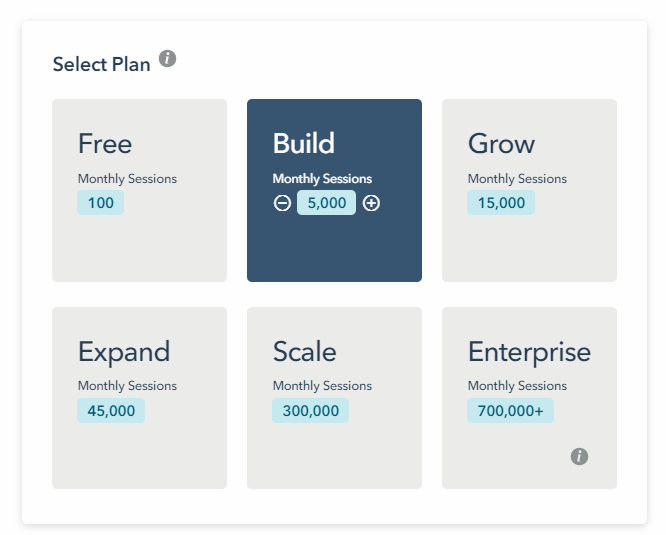Pick the Grow plan card
Screen dimensions: 666x535
(529, 190)
